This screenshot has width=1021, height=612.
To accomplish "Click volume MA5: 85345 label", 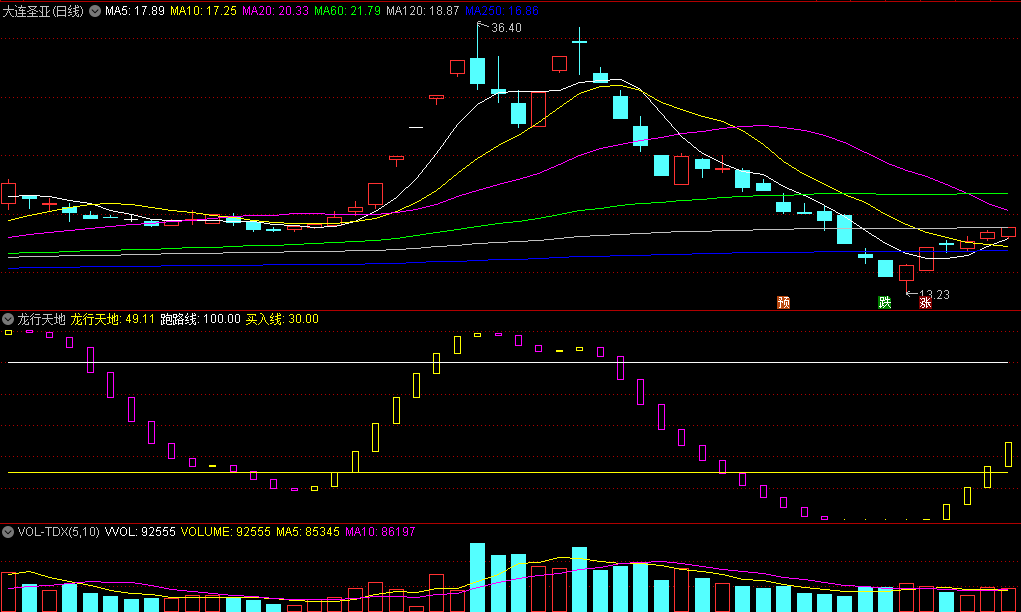I will pos(308,532).
